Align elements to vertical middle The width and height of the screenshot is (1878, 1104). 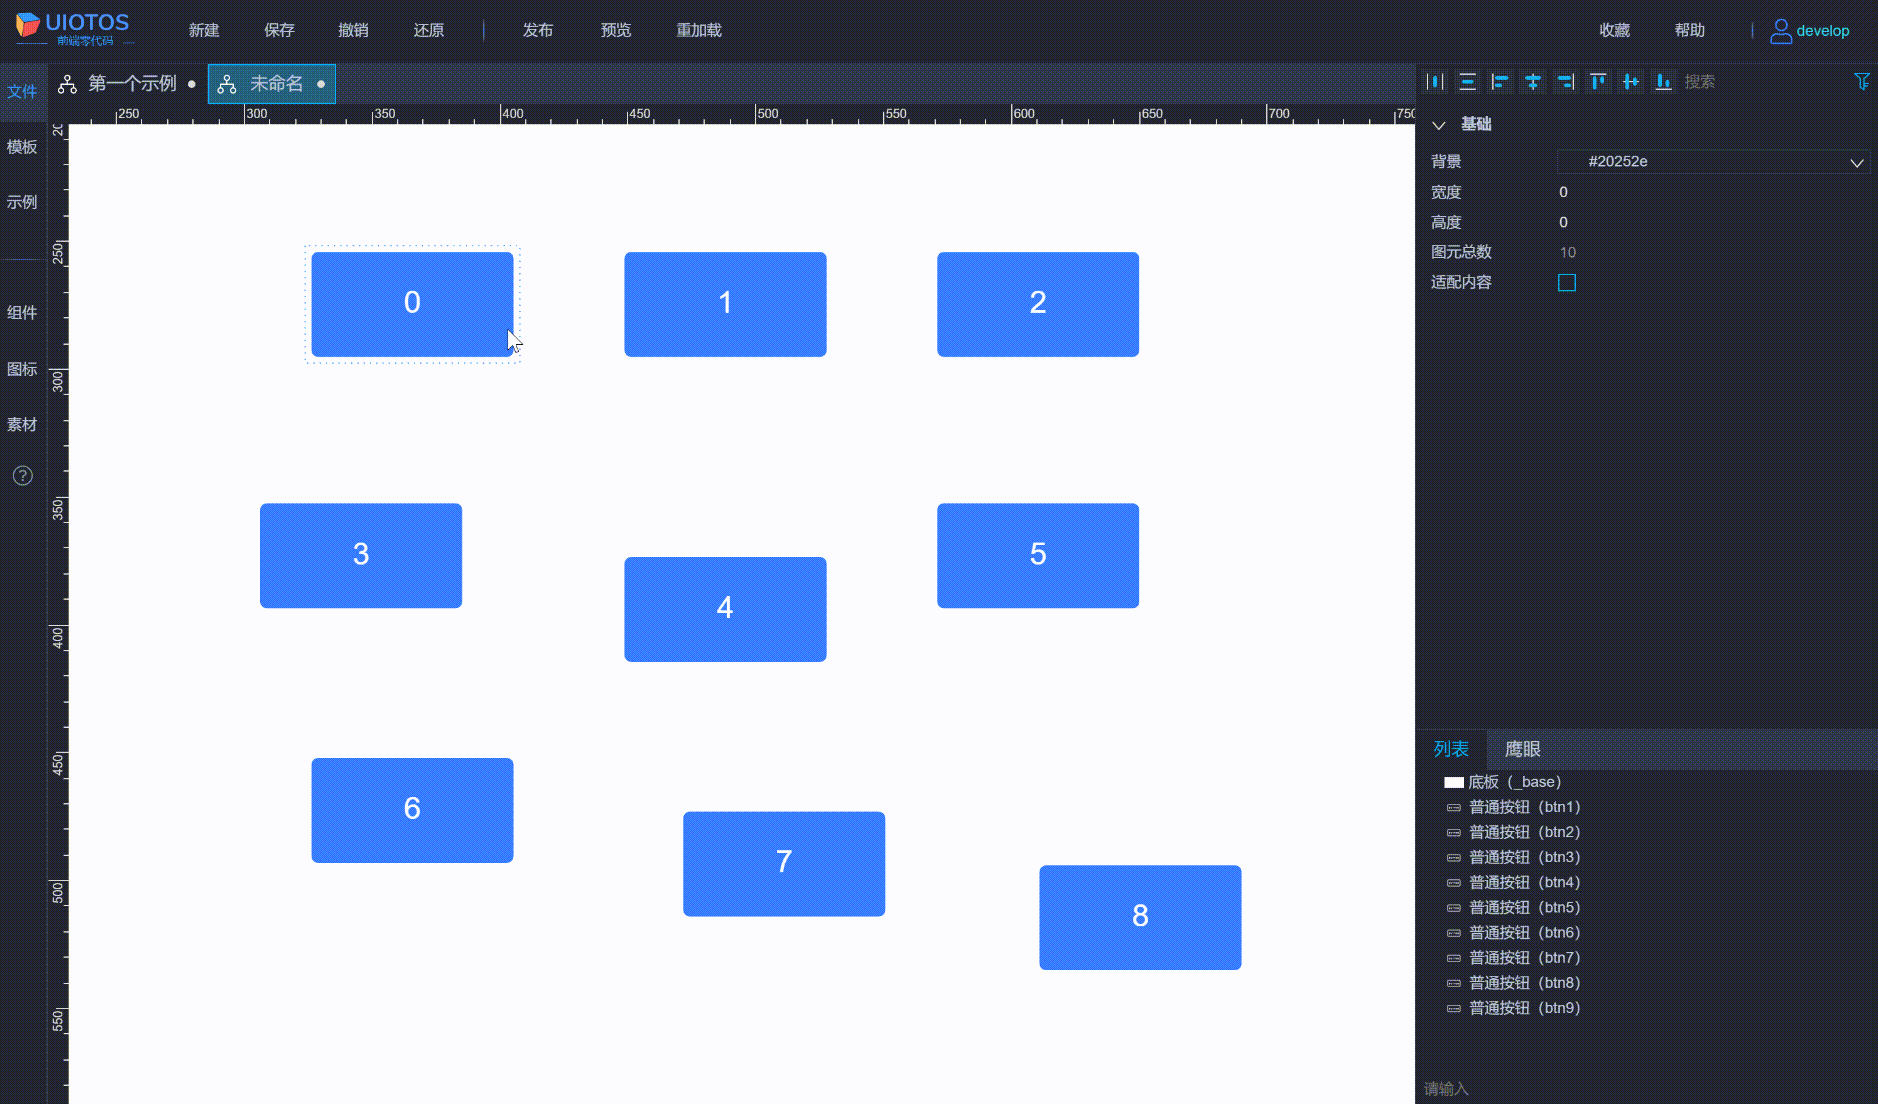[1631, 82]
